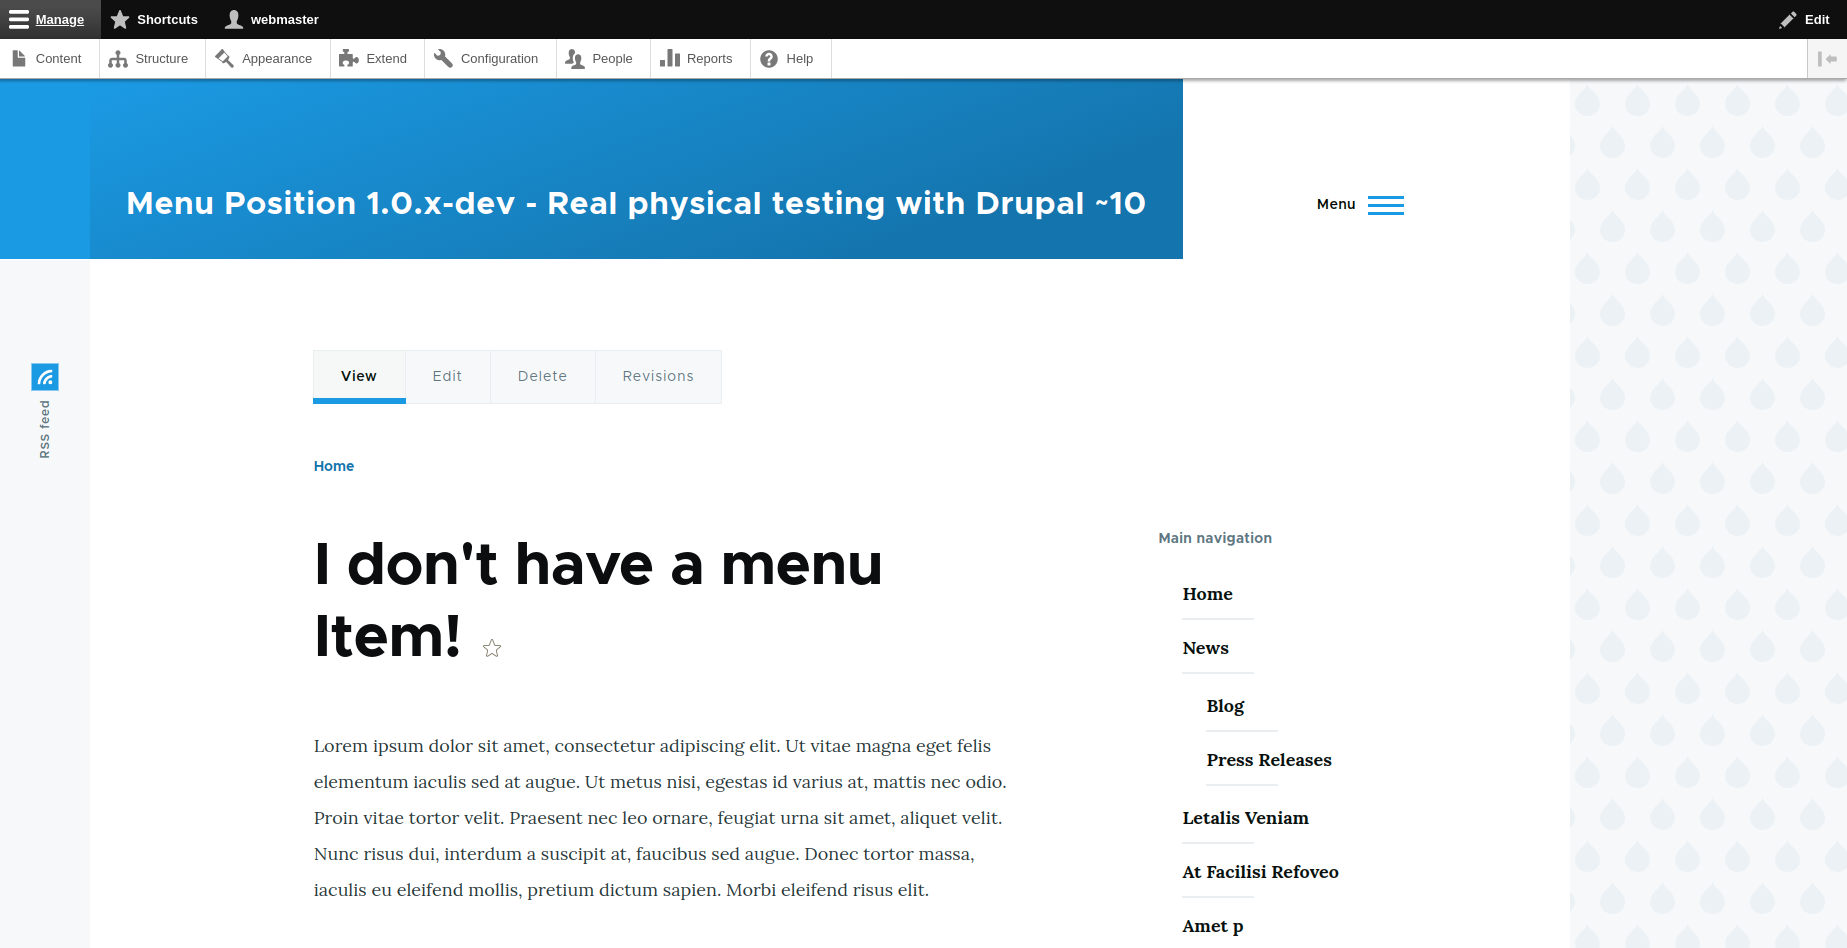Open Blog in Main navigation
Viewport: 1847px width, 948px height.
[1225, 706]
